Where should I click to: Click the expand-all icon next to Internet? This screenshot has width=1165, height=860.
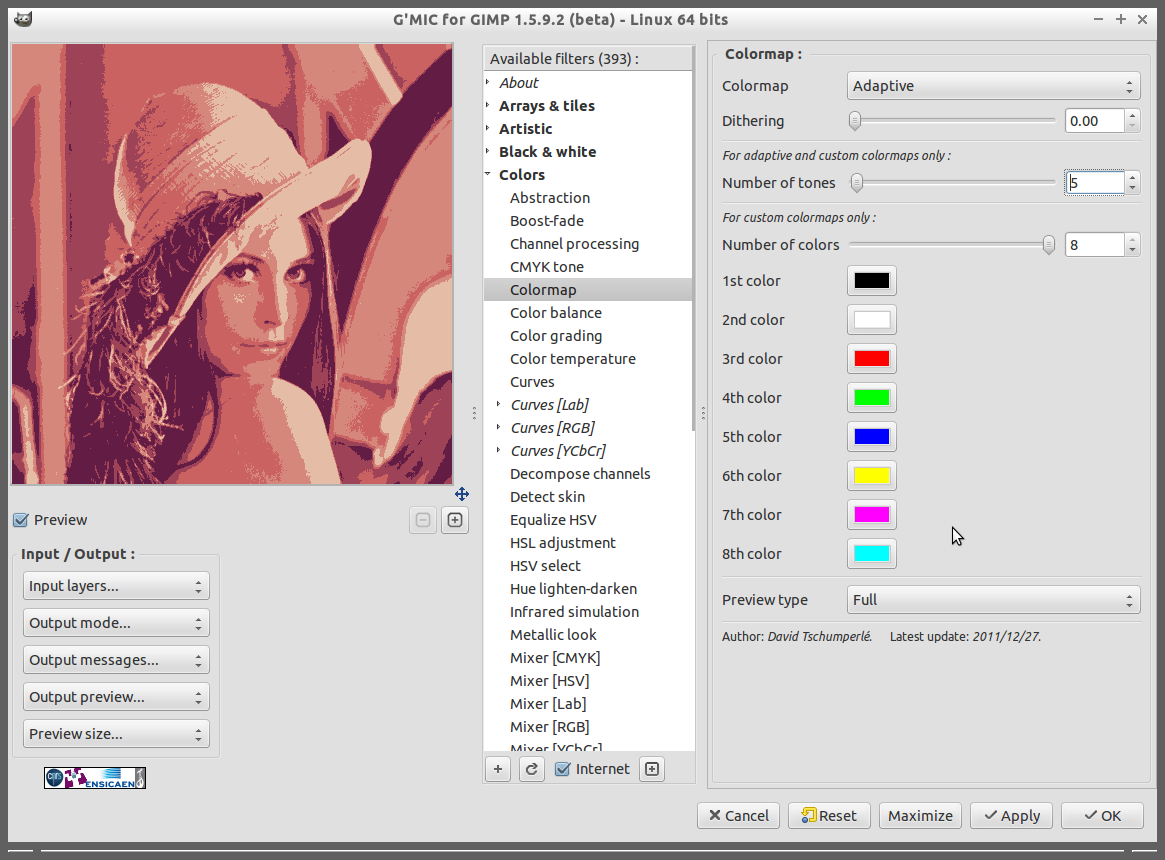(652, 769)
